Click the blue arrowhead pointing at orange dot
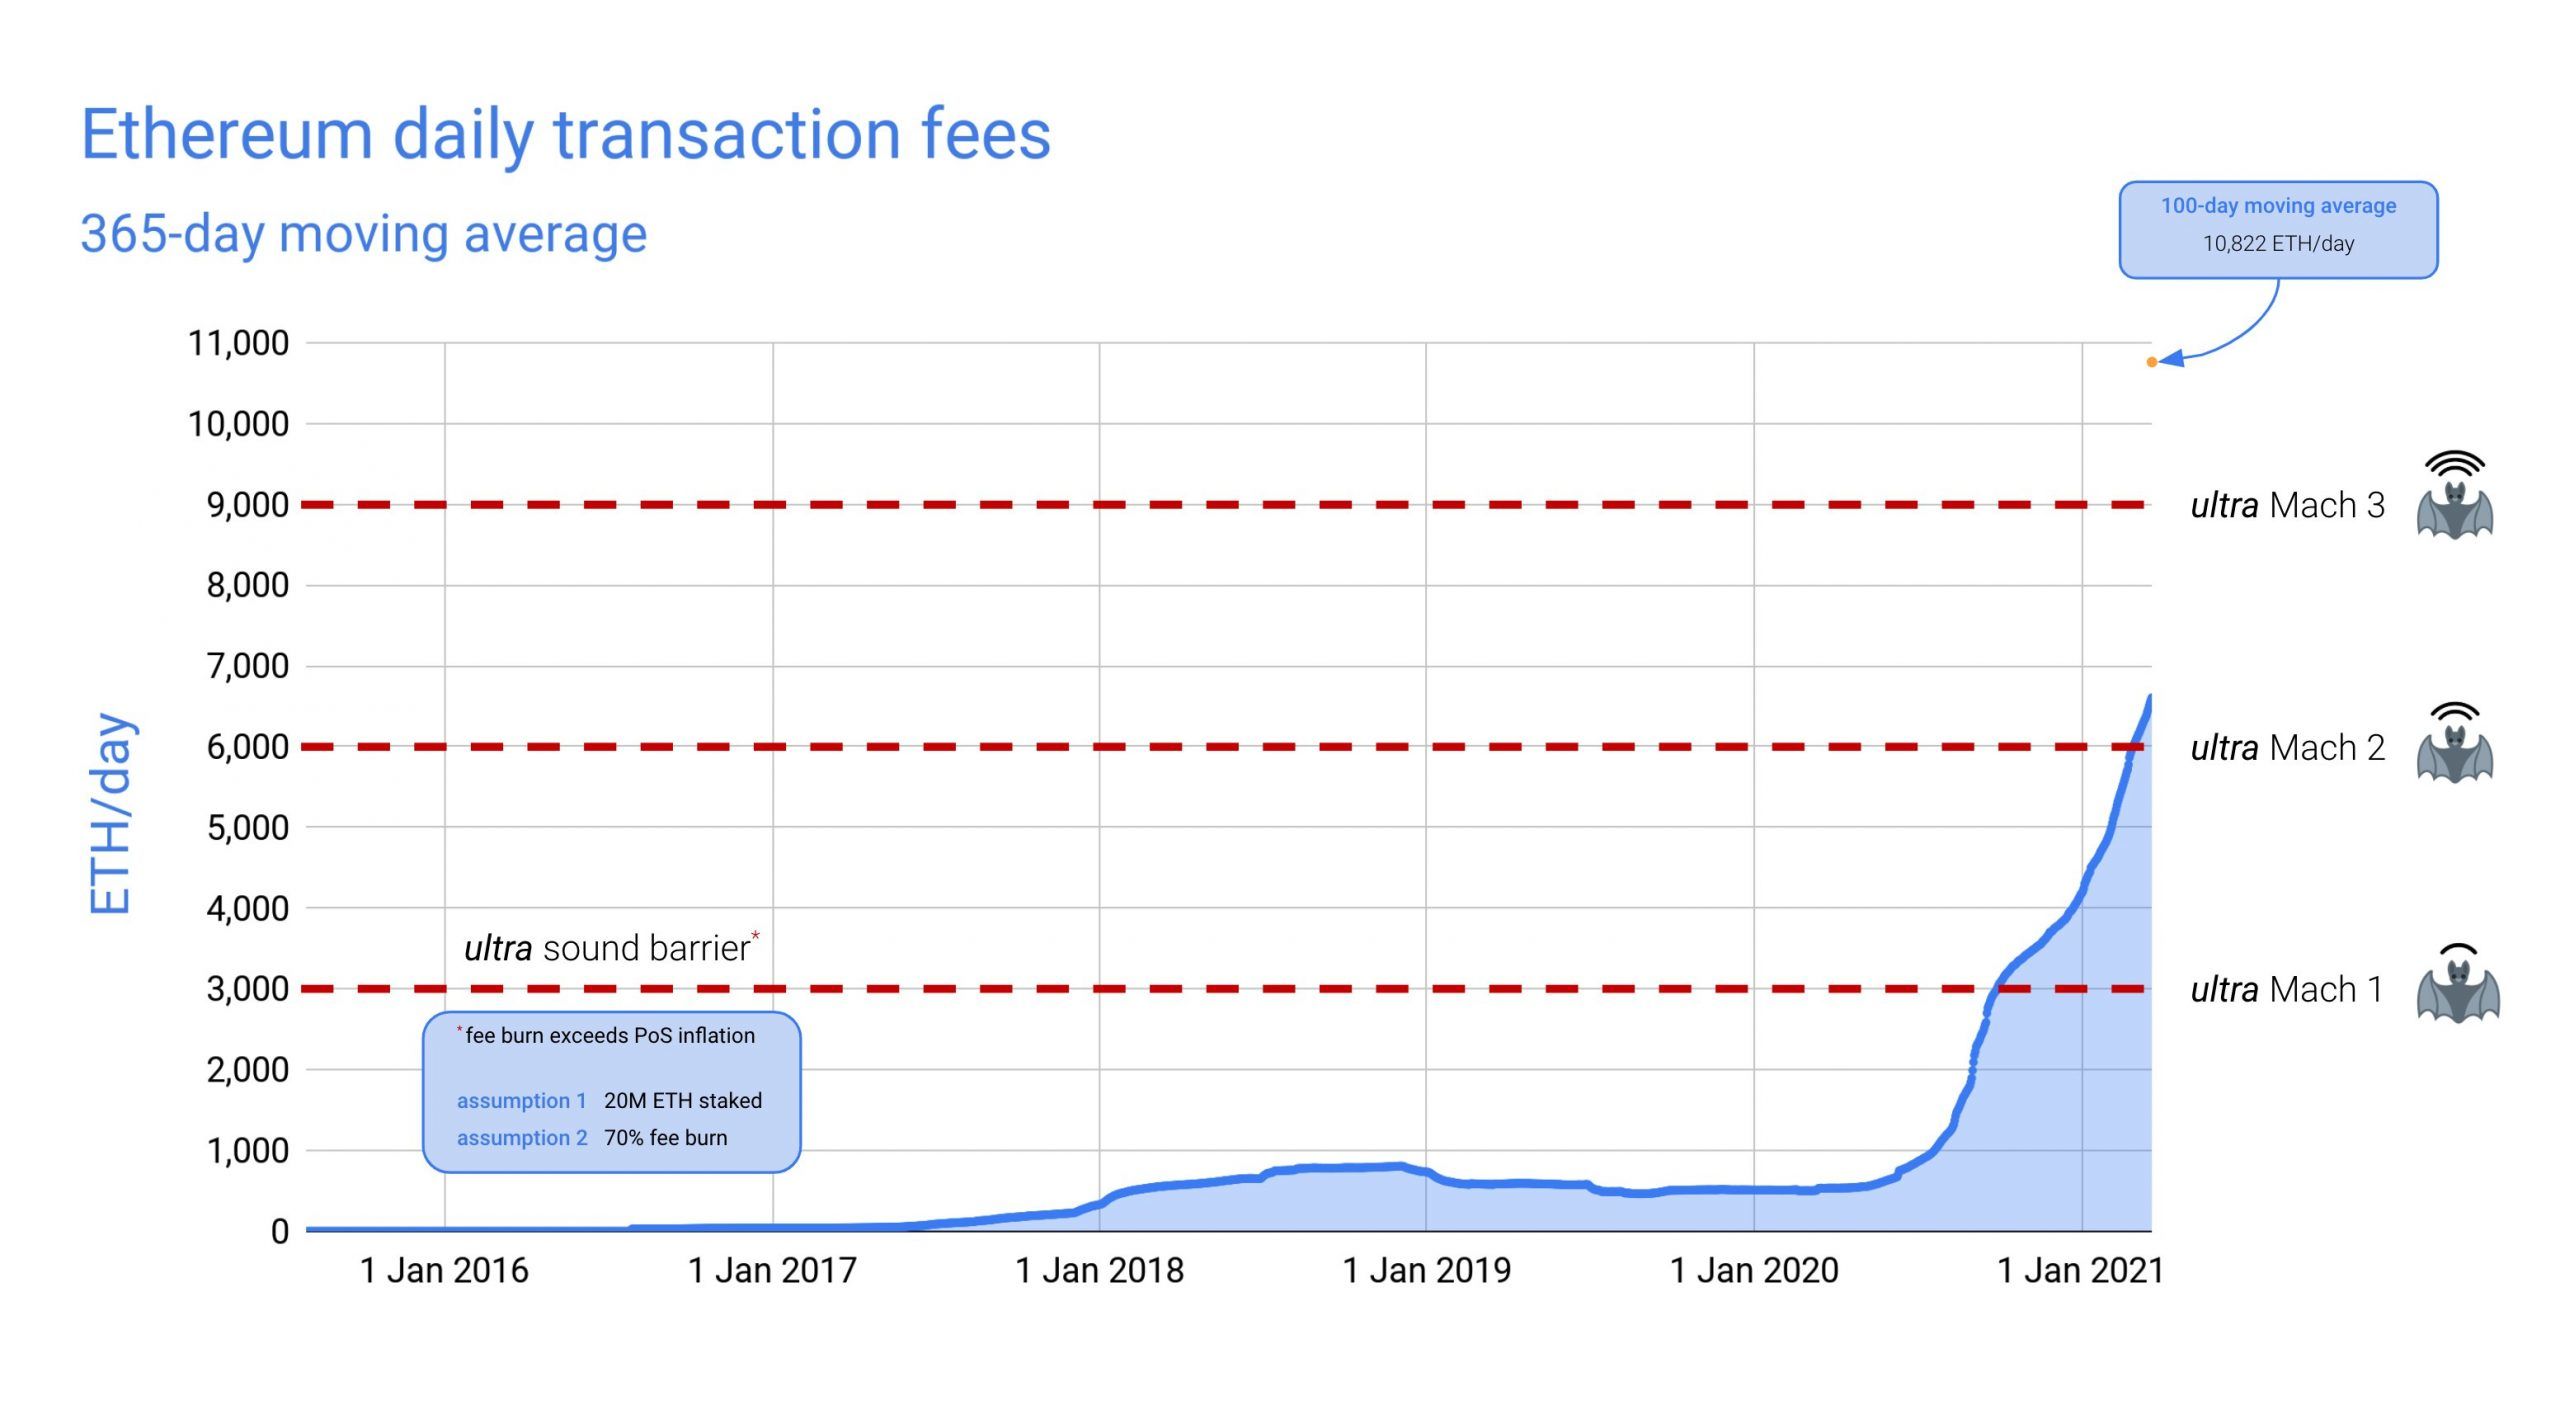The height and width of the screenshot is (1424, 2560). pyautogui.click(x=2172, y=359)
